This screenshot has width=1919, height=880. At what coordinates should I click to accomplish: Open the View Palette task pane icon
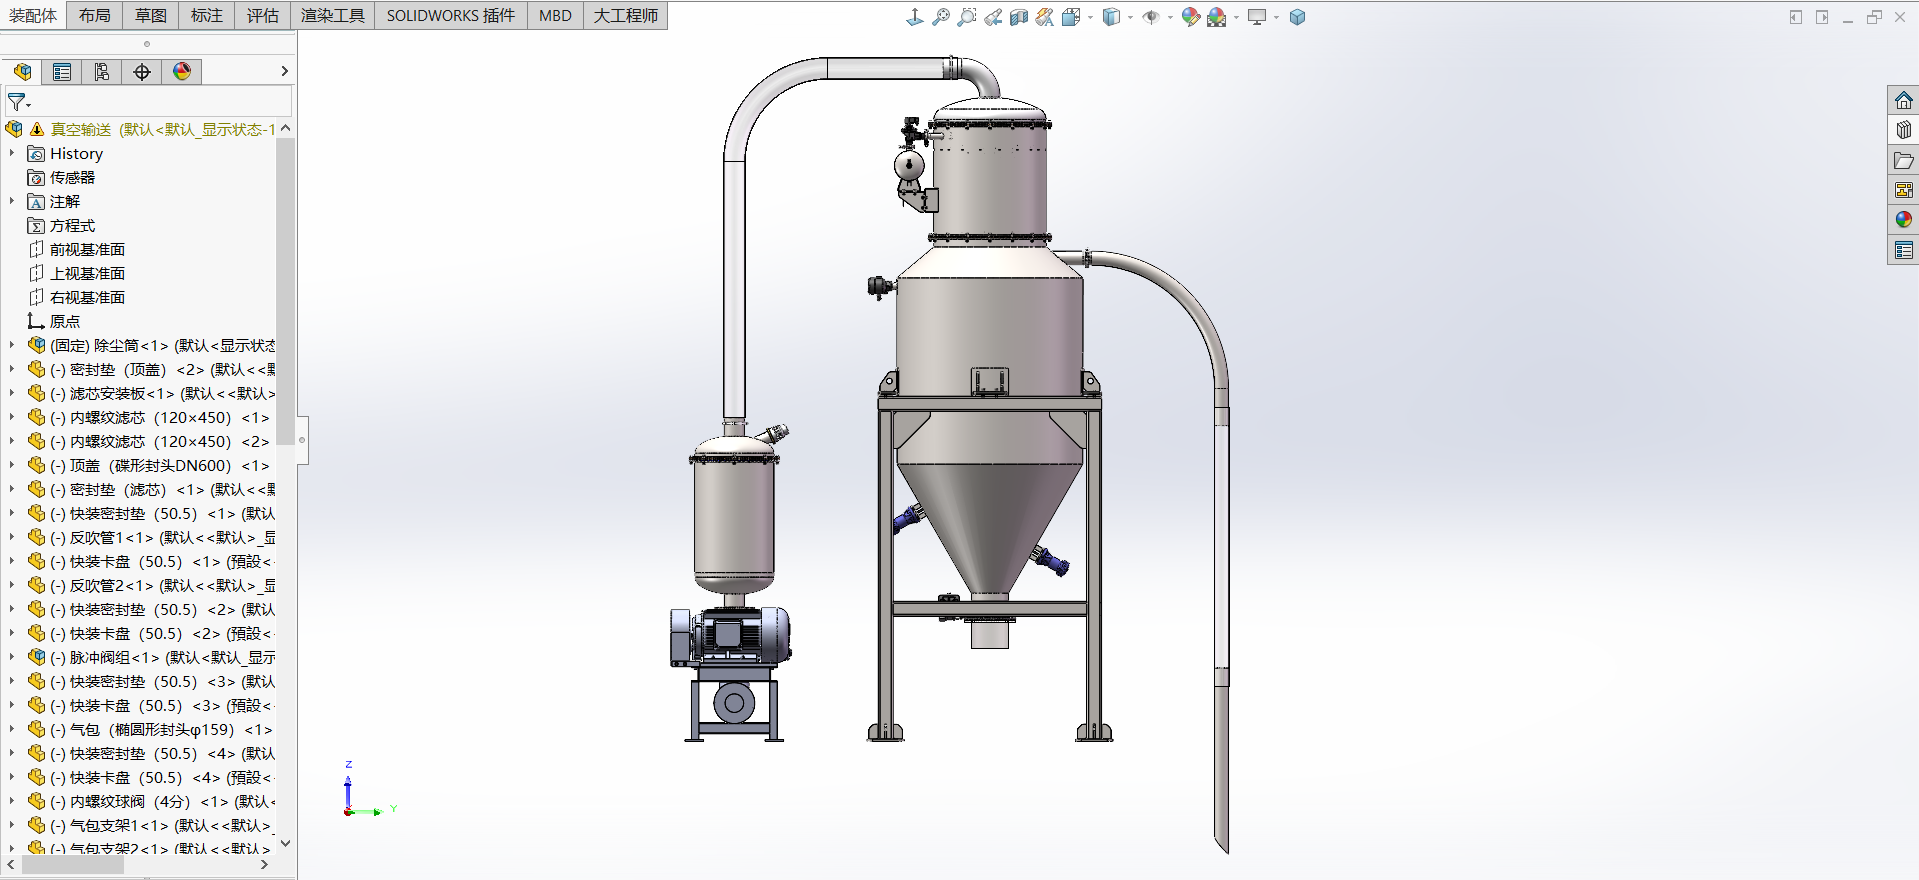point(1903,190)
